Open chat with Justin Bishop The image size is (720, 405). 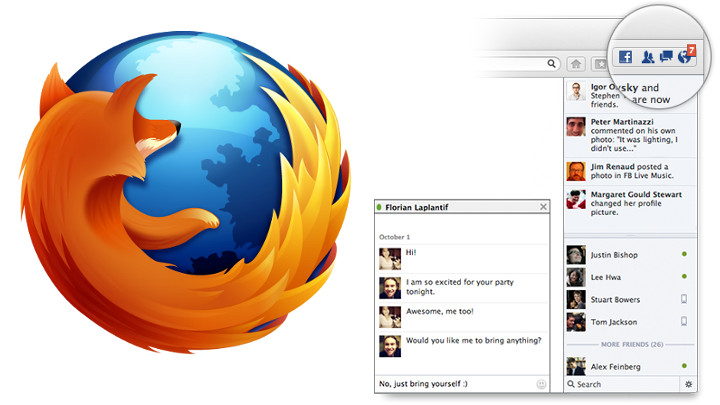coord(630,254)
